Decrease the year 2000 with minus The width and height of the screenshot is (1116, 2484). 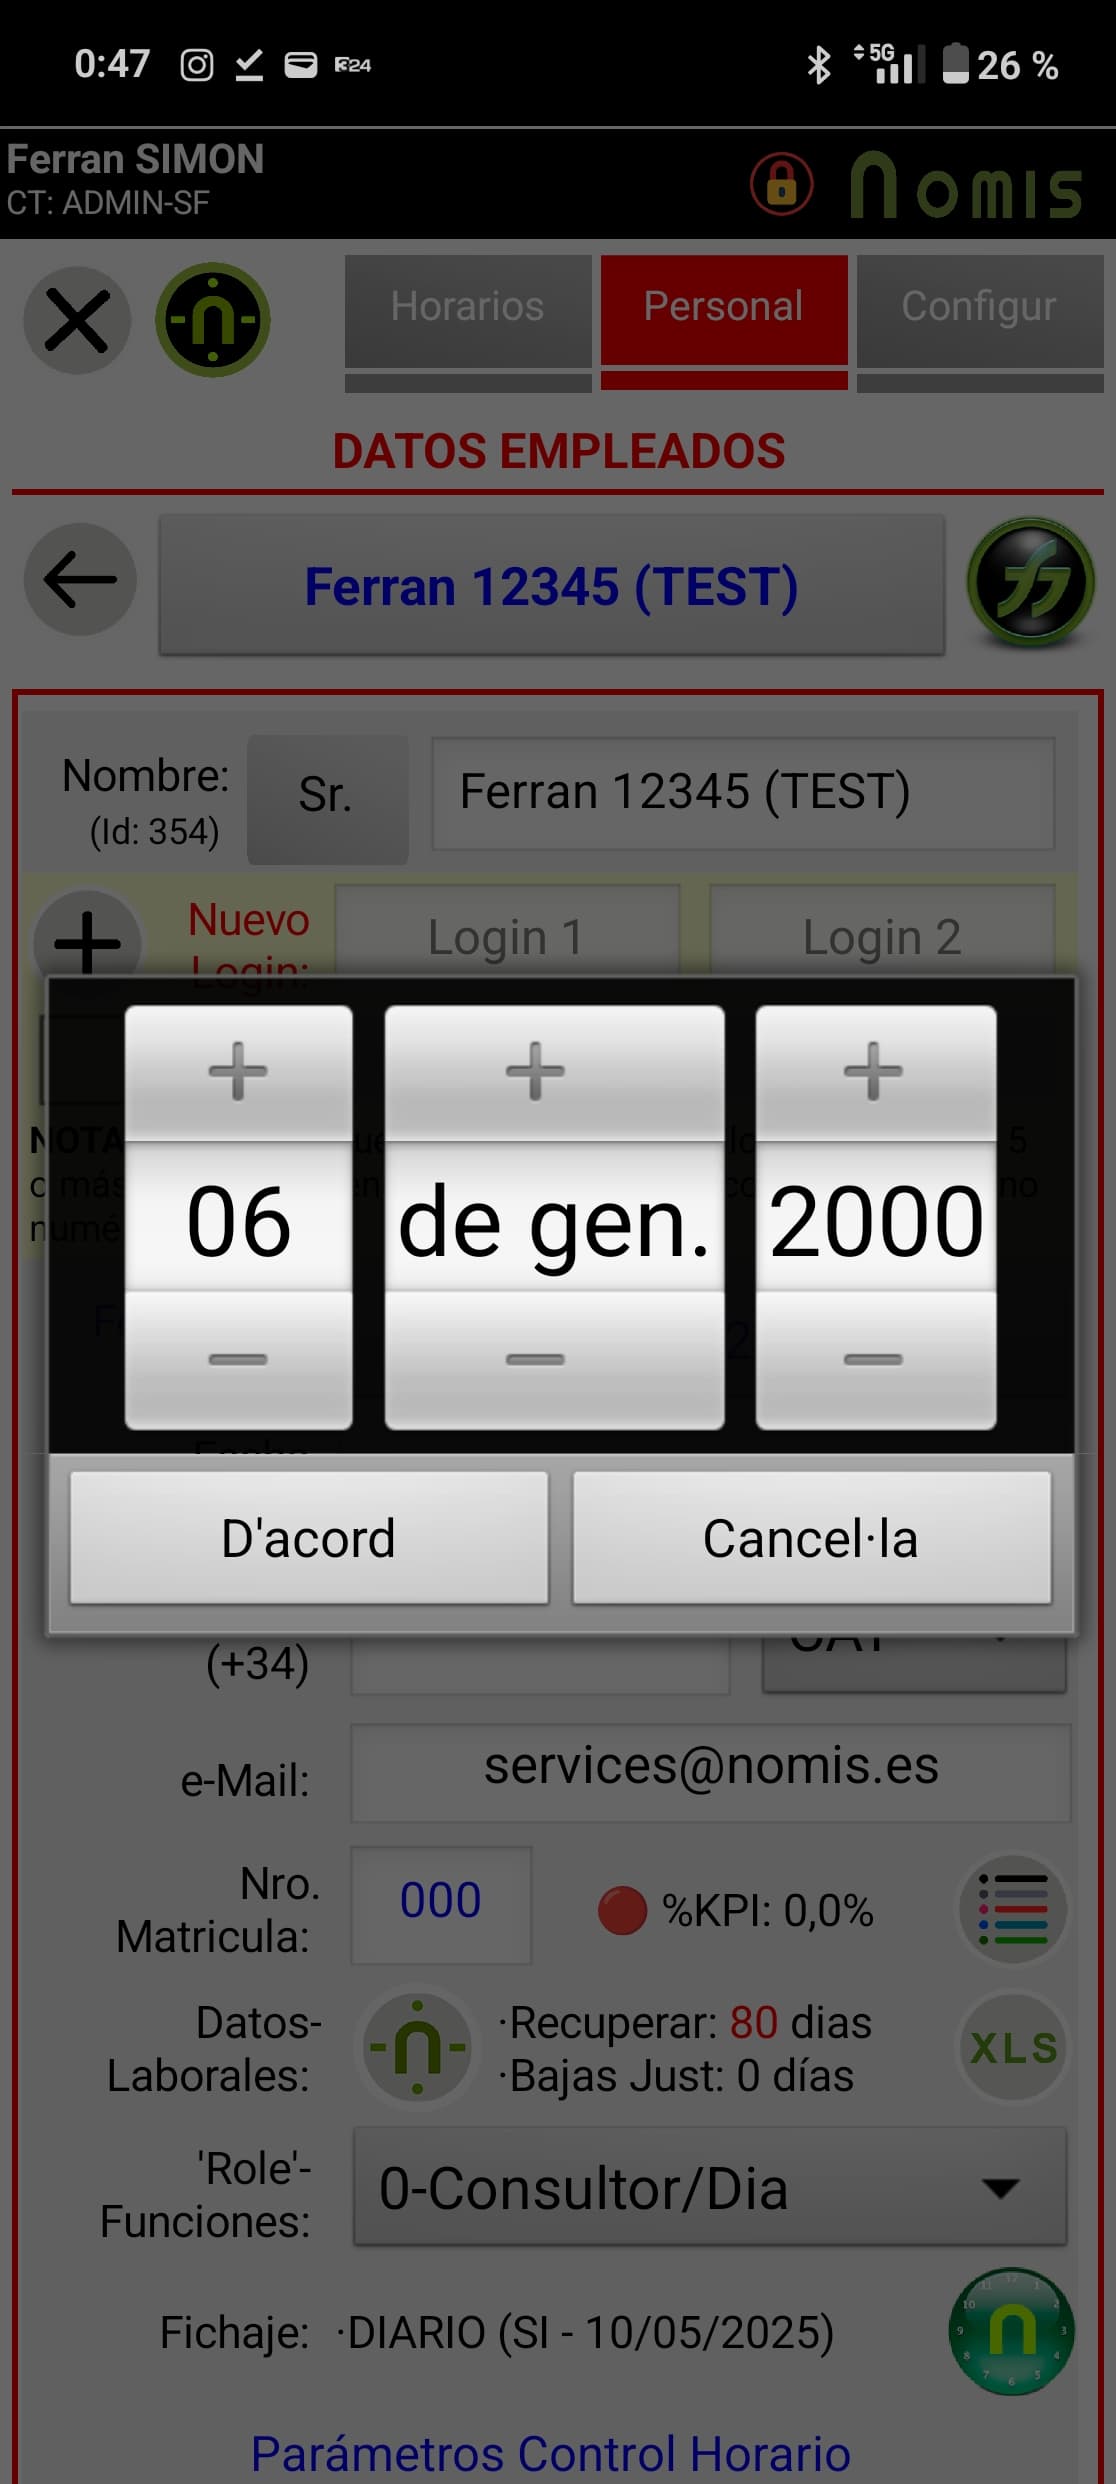[x=875, y=1359]
